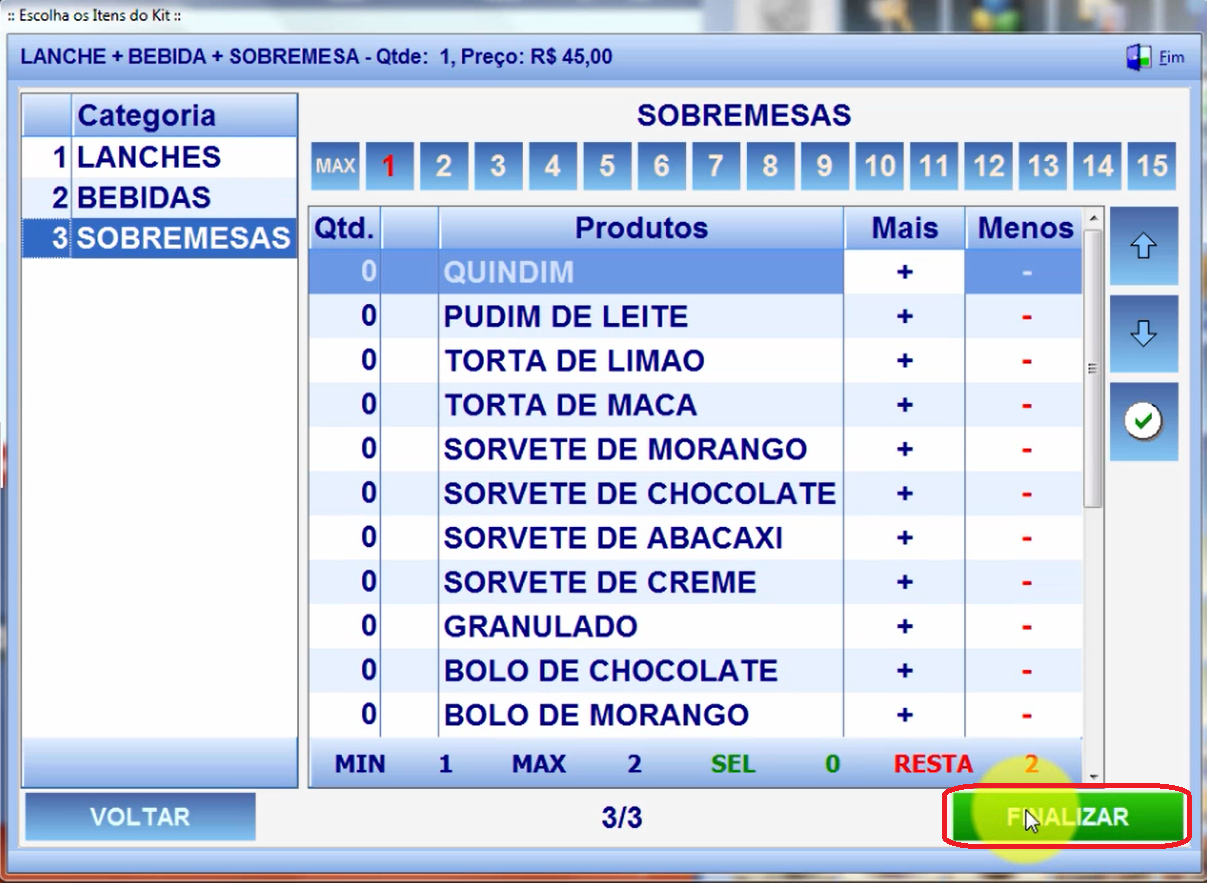Select quantity 5 in number row
Viewport: 1207px width, 883px height.
(607, 166)
